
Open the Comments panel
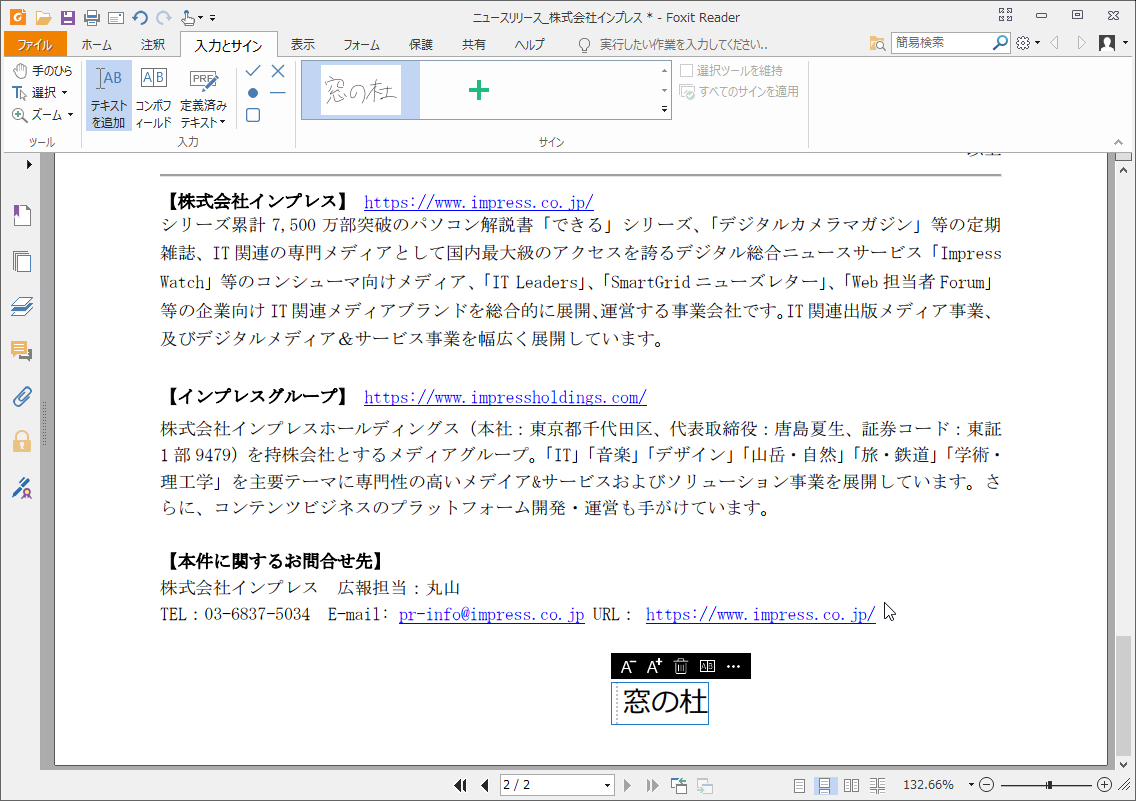coord(22,350)
